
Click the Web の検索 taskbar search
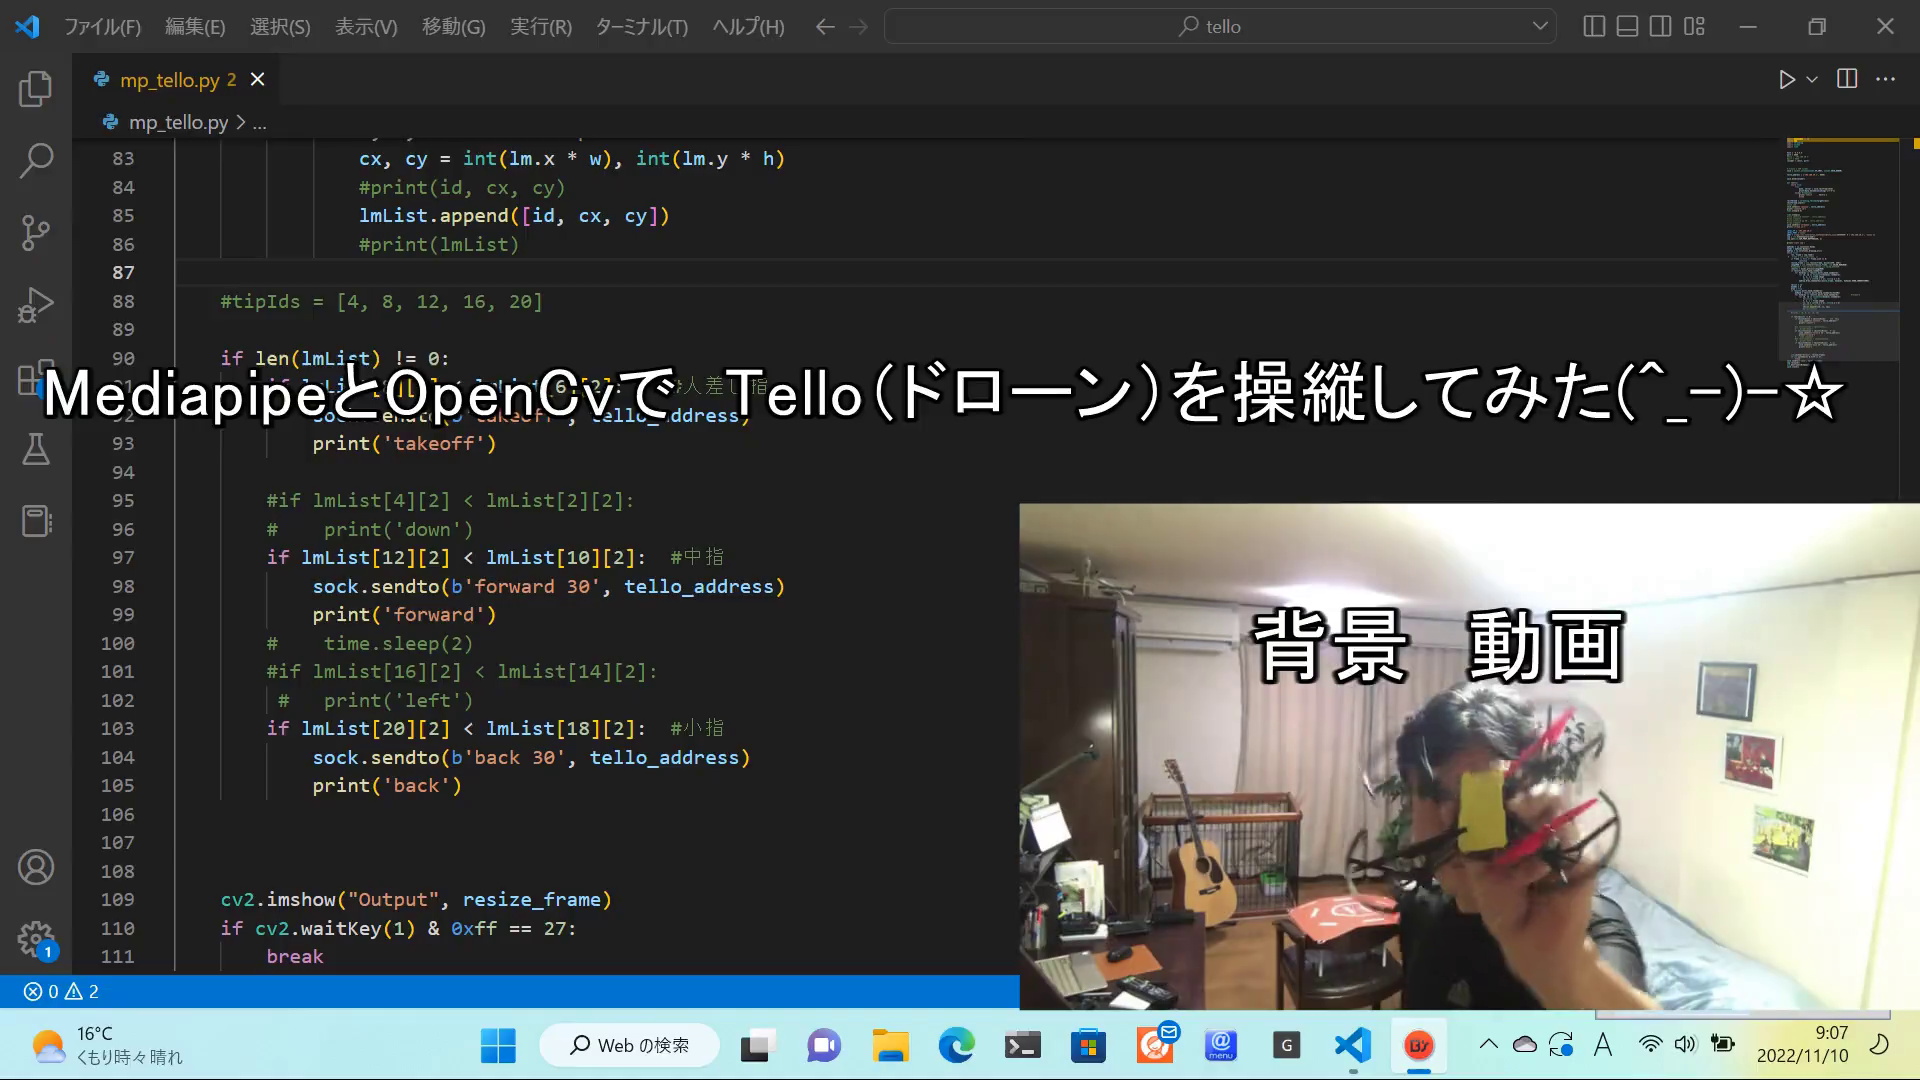coord(630,1046)
